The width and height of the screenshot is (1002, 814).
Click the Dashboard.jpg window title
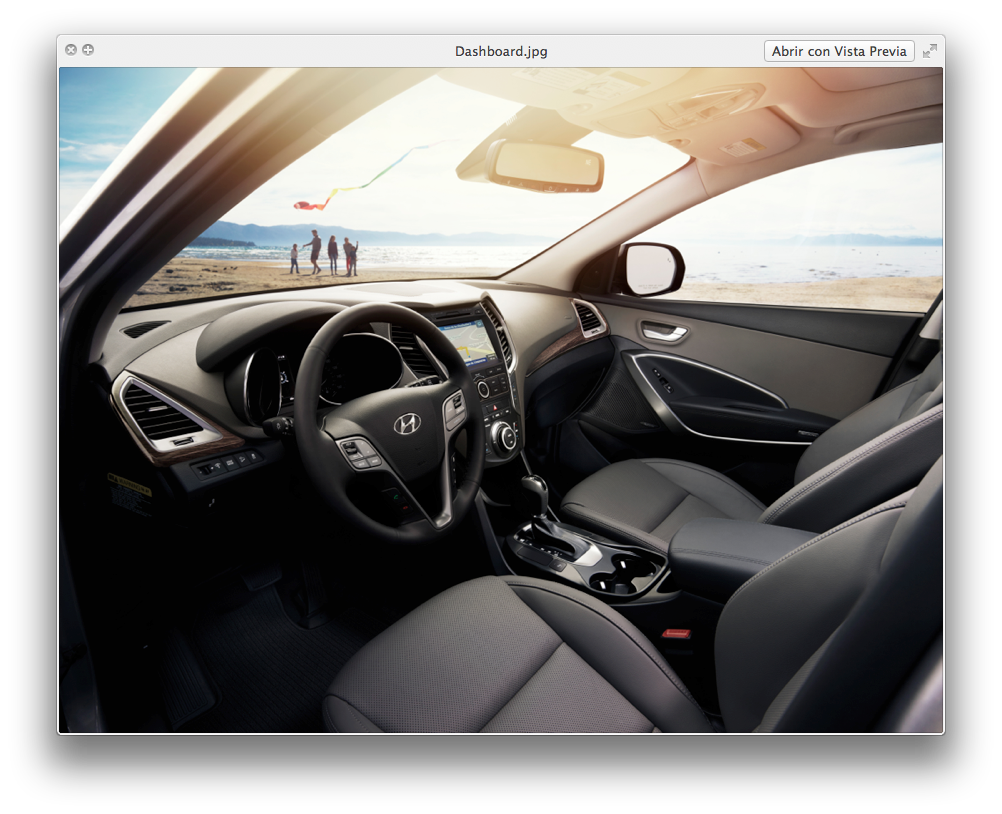501,51
